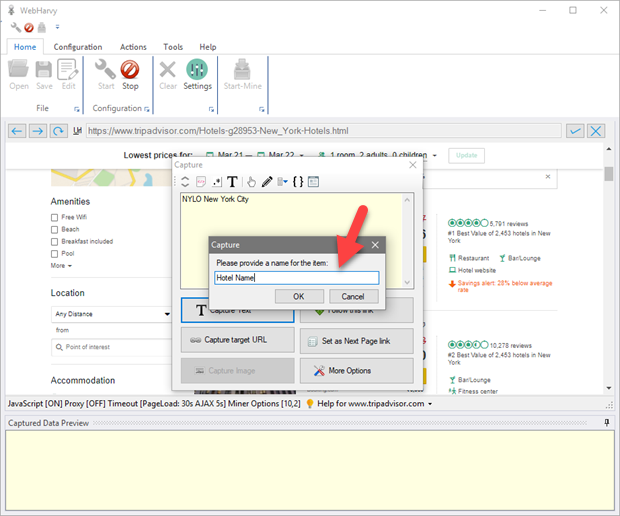Click the browser back arrow button

point(16,131)
